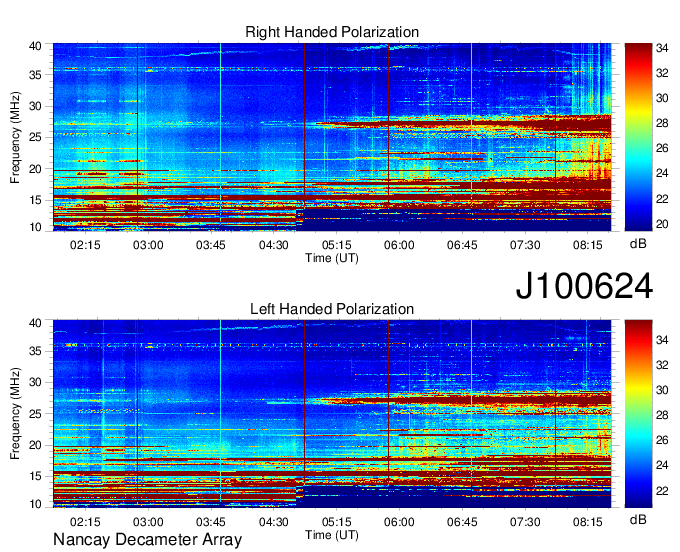Click the 02:15 time tick of Right Handed plot

(85, 245)
